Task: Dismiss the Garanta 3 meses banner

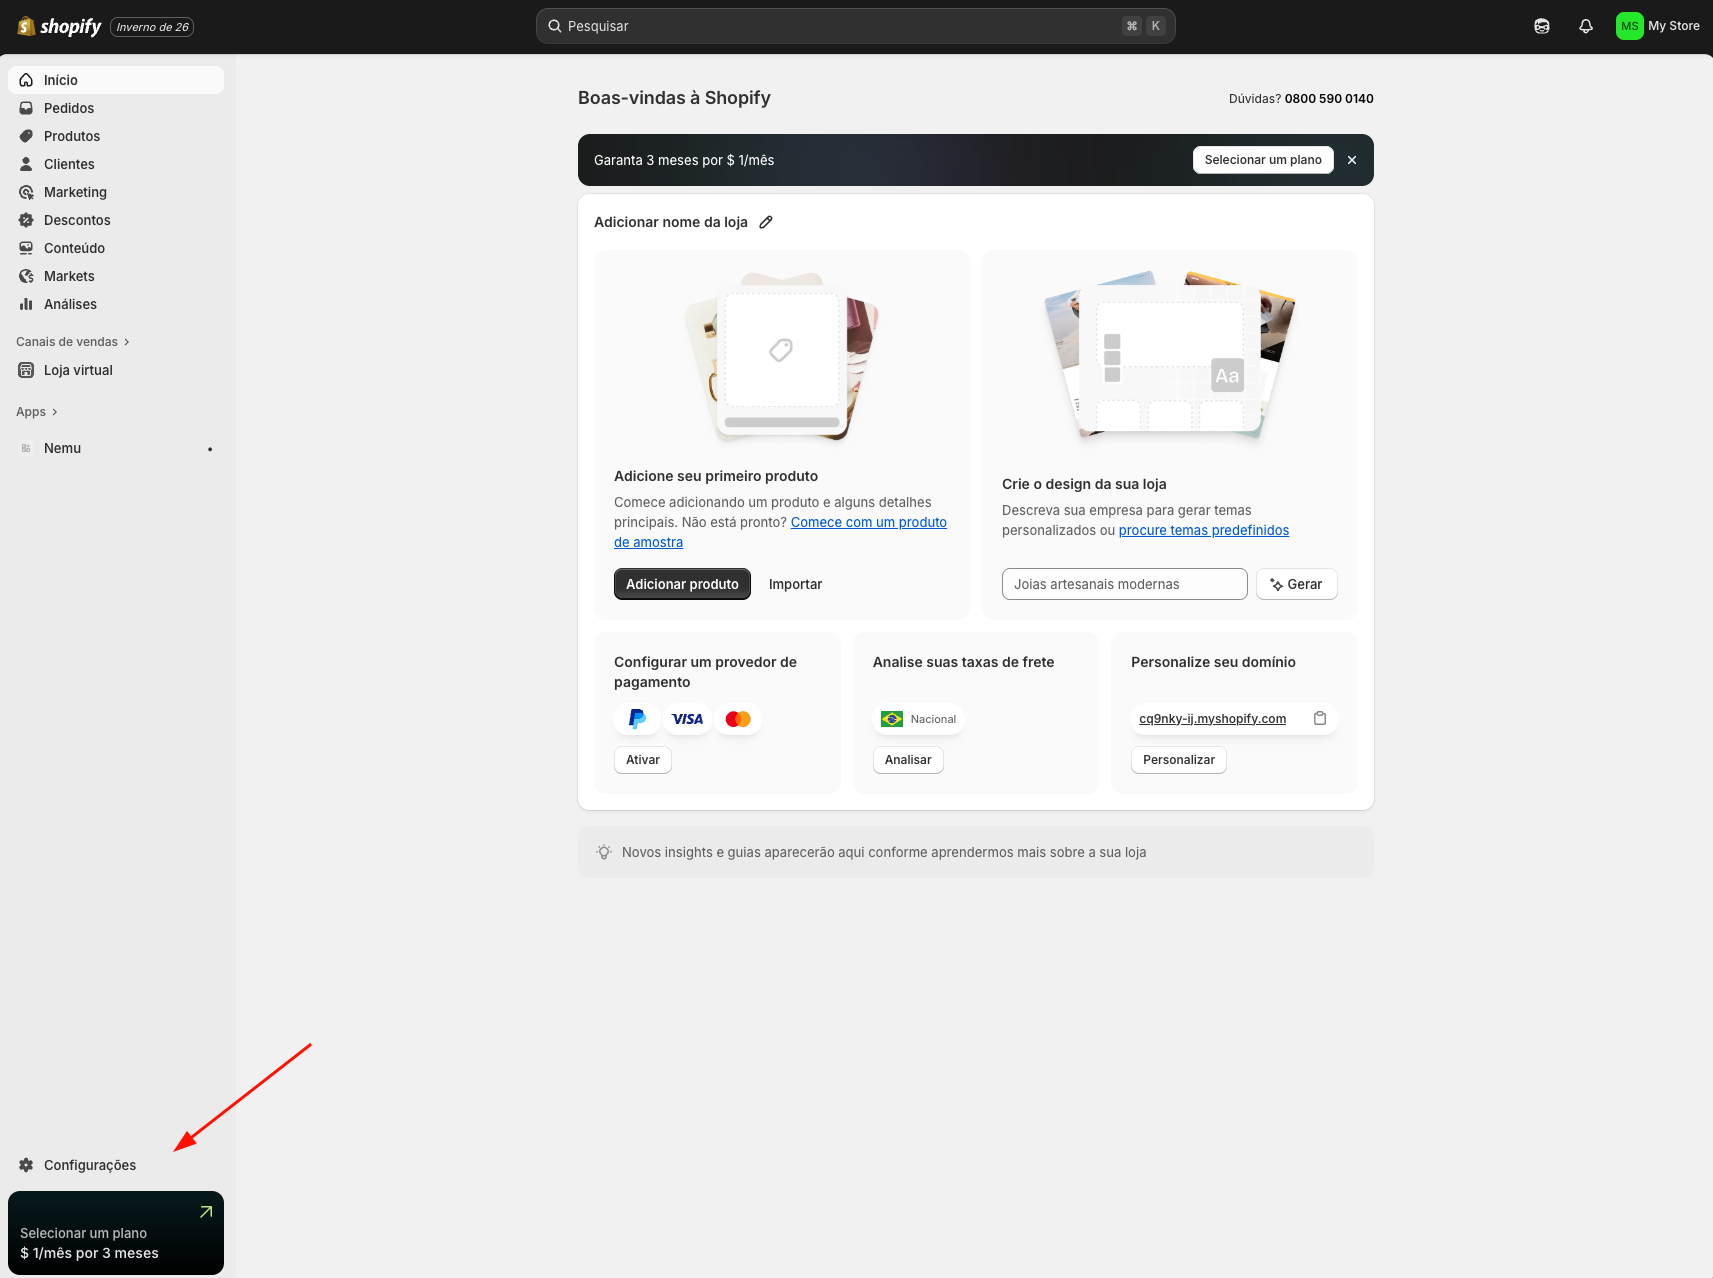Action: (x=1352, y=160)
